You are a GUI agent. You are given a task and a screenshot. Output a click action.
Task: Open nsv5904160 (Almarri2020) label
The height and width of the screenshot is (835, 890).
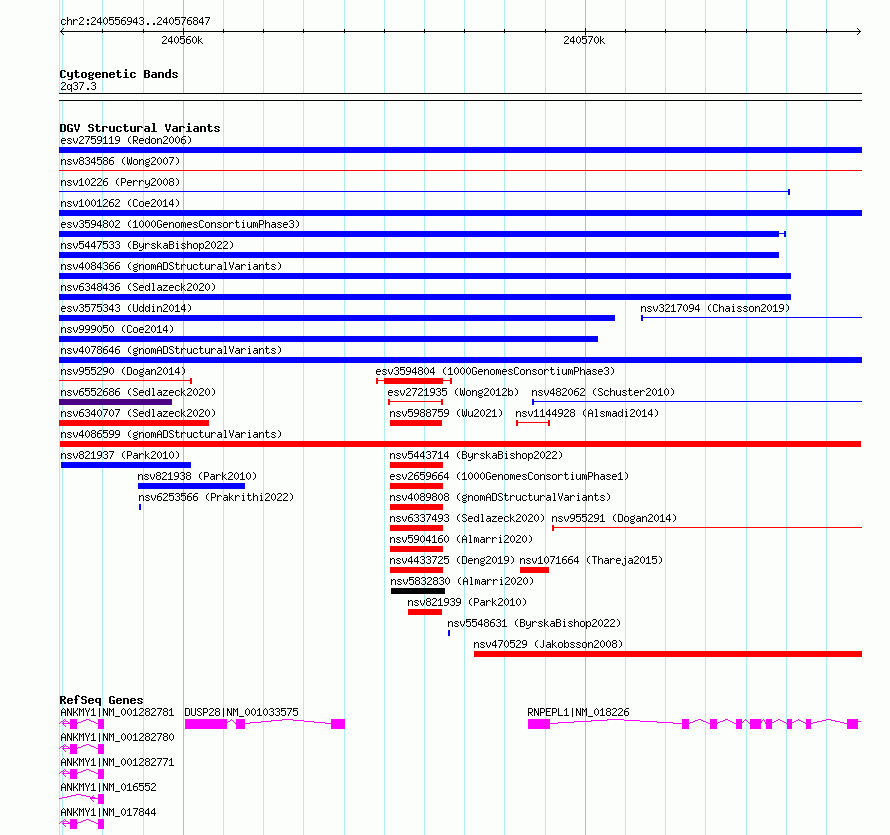(461, 539)
